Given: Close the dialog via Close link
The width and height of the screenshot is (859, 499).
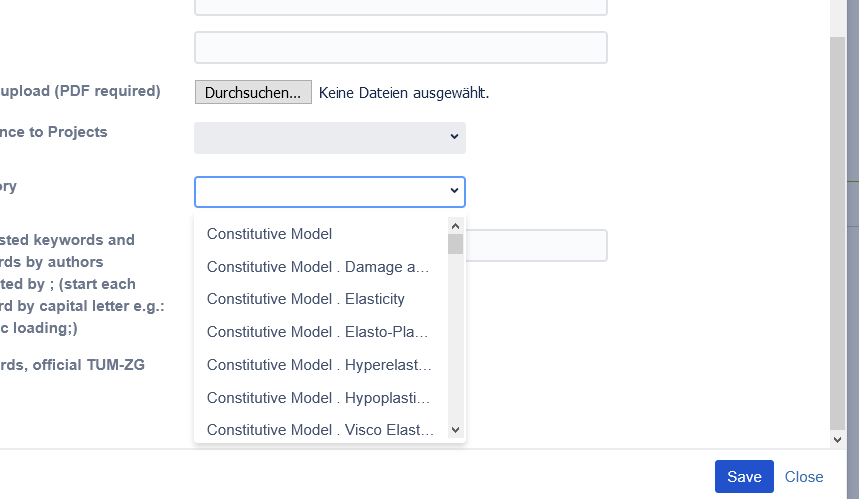Looking at the screenshot, I should (804, 477).
